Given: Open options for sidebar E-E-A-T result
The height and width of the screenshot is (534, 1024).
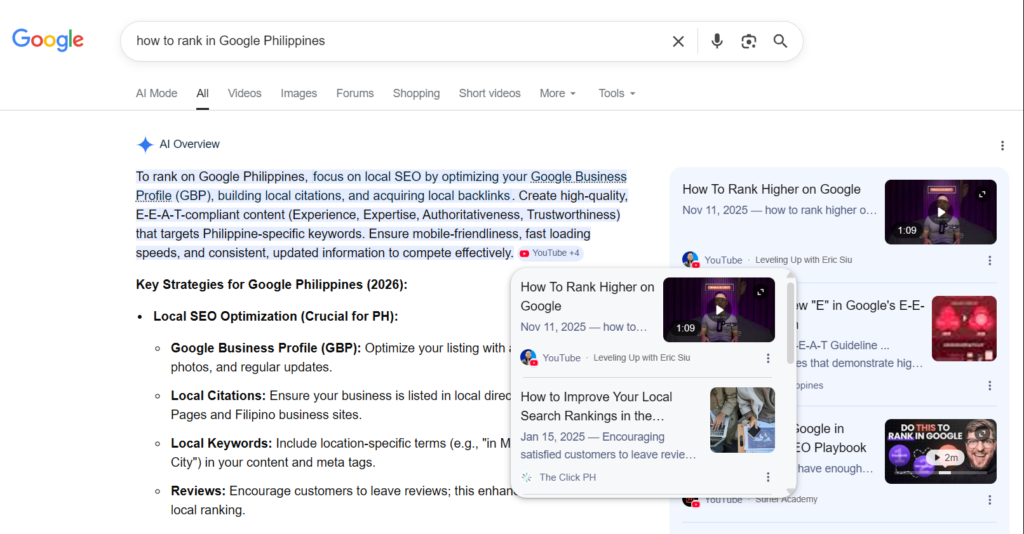Looking at the screenshot, I should click(990, 386).
